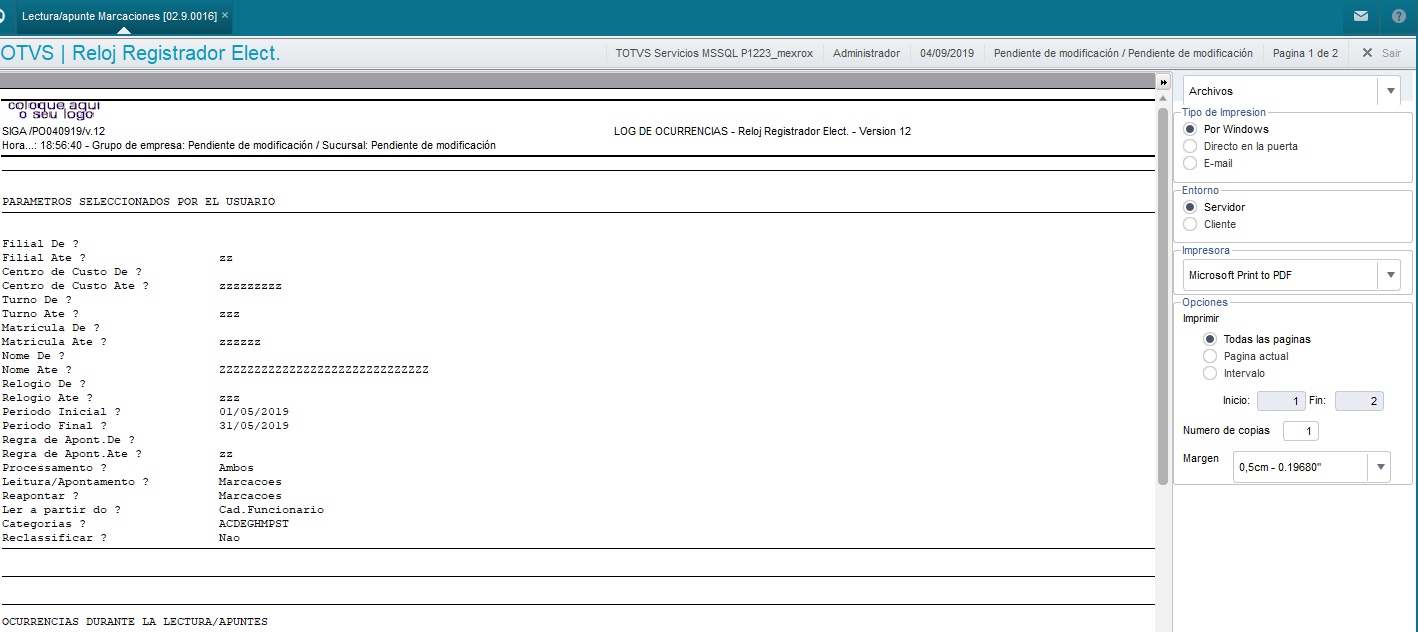Screen dimensions: 1418x632
Task: Click the Processamento value Ambos
Action: (x=236, y=467)
